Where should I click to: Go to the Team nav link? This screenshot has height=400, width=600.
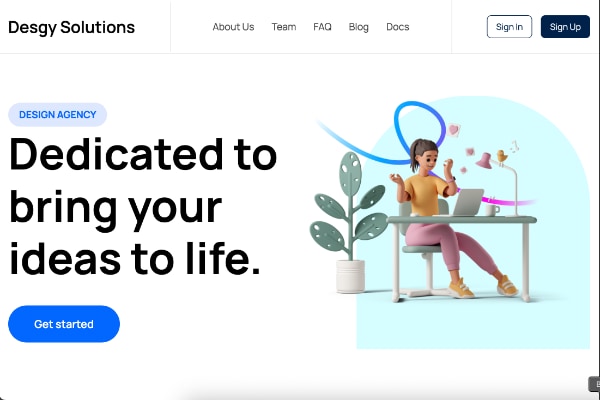[x=284, y=27]
